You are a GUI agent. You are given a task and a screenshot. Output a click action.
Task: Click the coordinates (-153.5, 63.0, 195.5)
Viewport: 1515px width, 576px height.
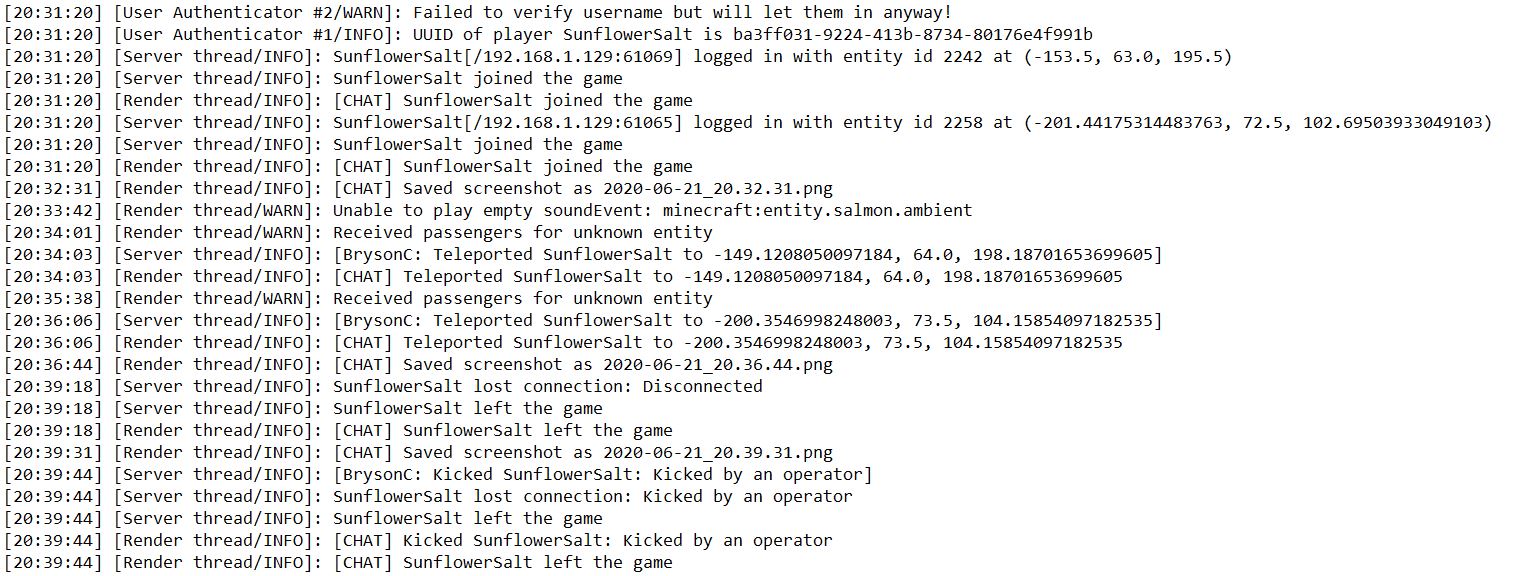click(1128, 56)
